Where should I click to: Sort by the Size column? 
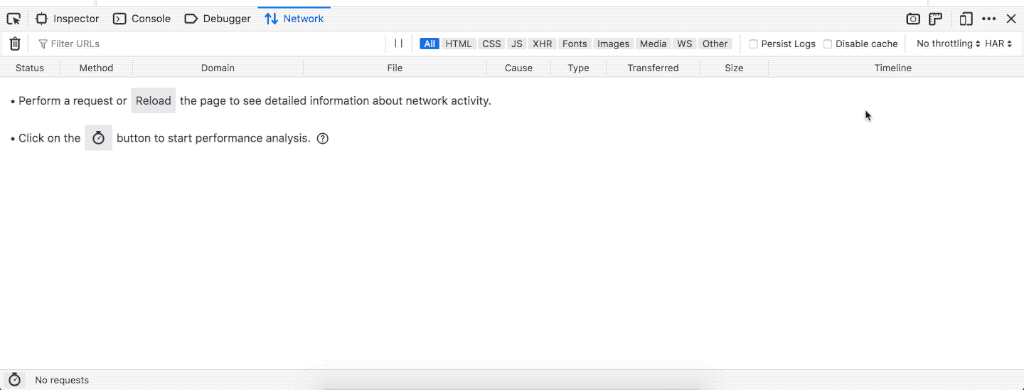click(x=734, y=68)
